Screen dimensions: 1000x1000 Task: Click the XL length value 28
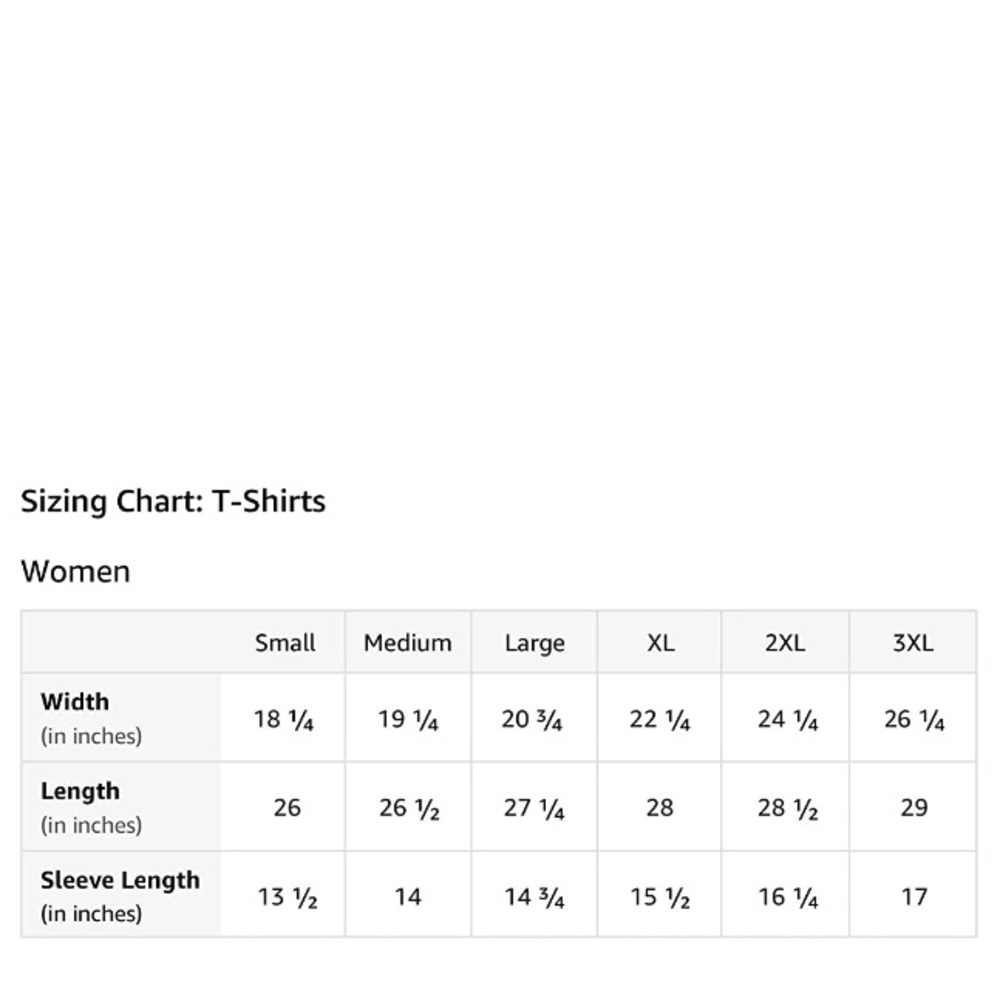coord(659,808)
